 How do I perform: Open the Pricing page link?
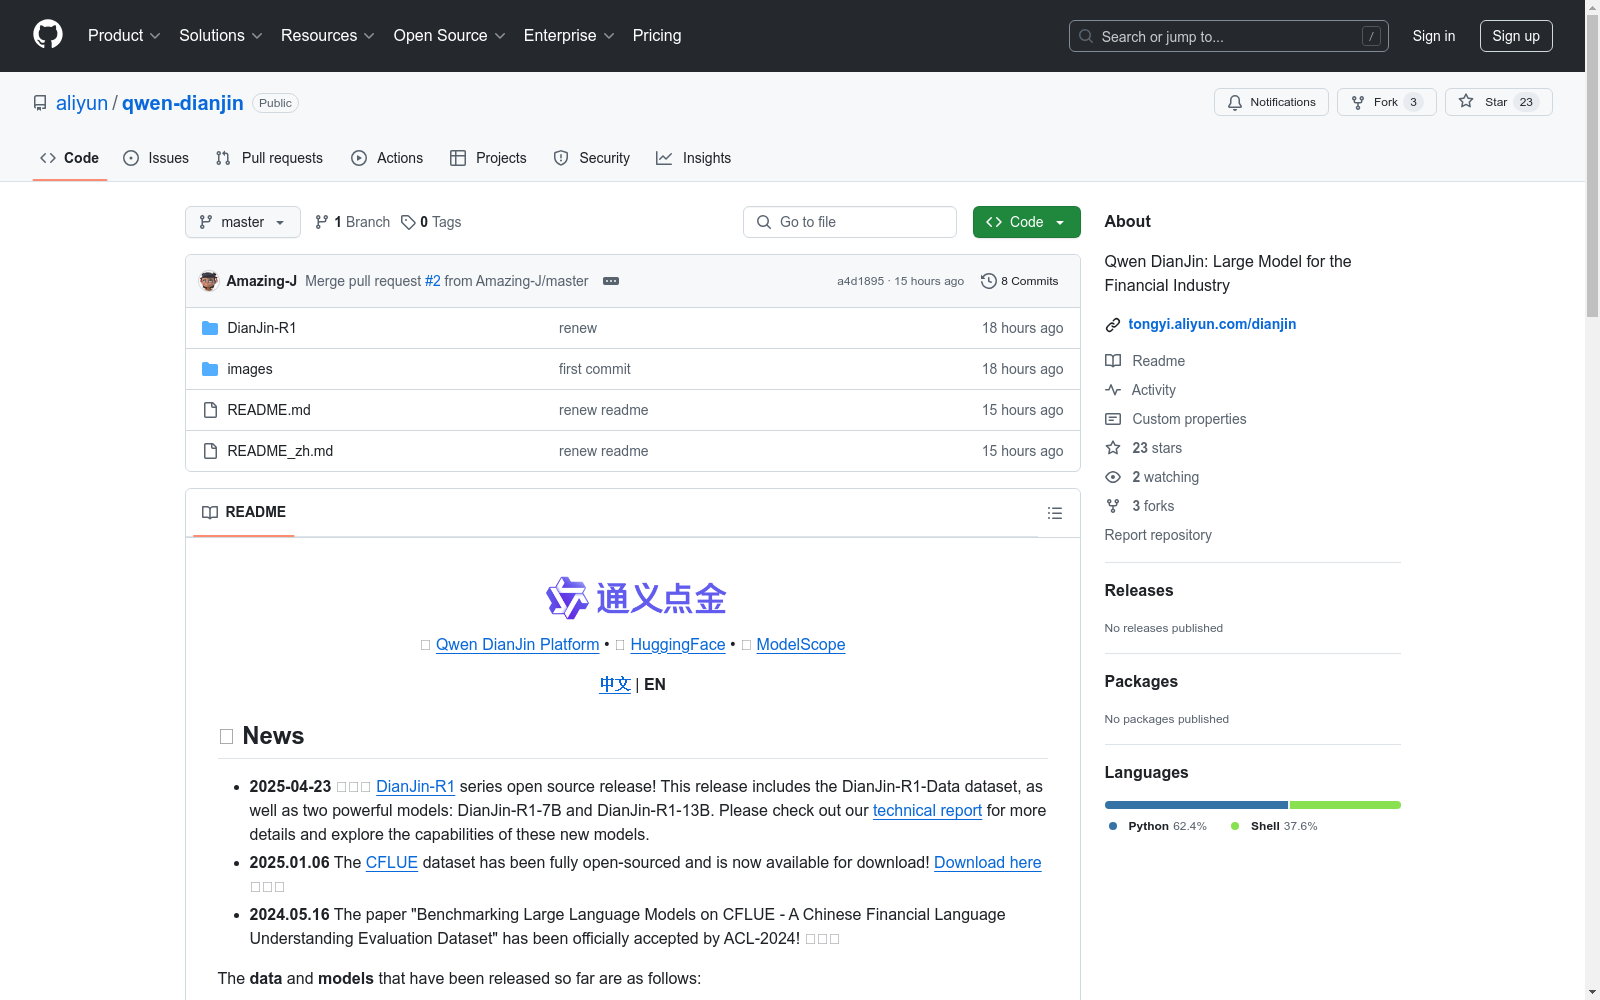click(x=657, y=36)
